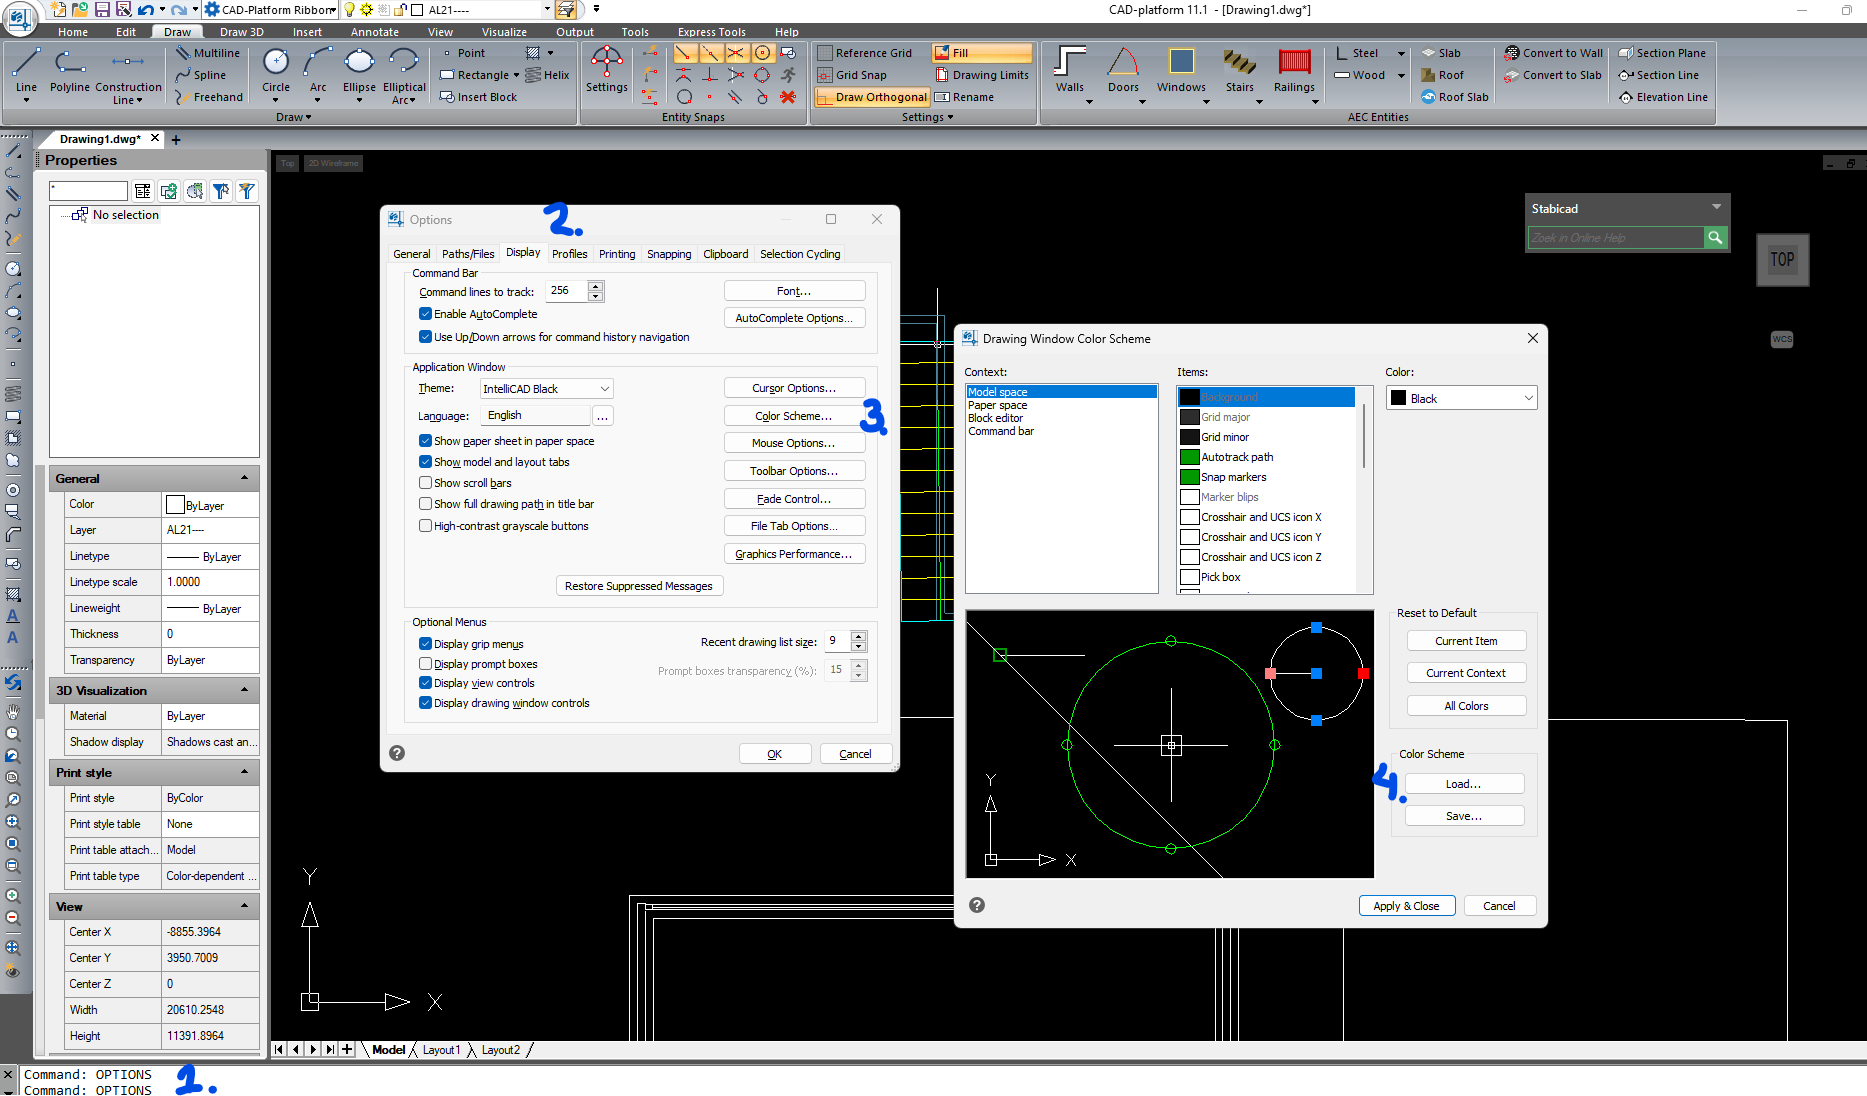Collapse the General properties section
The height and width of the screenshot is (1096, 1867).
tap(244, 478)
